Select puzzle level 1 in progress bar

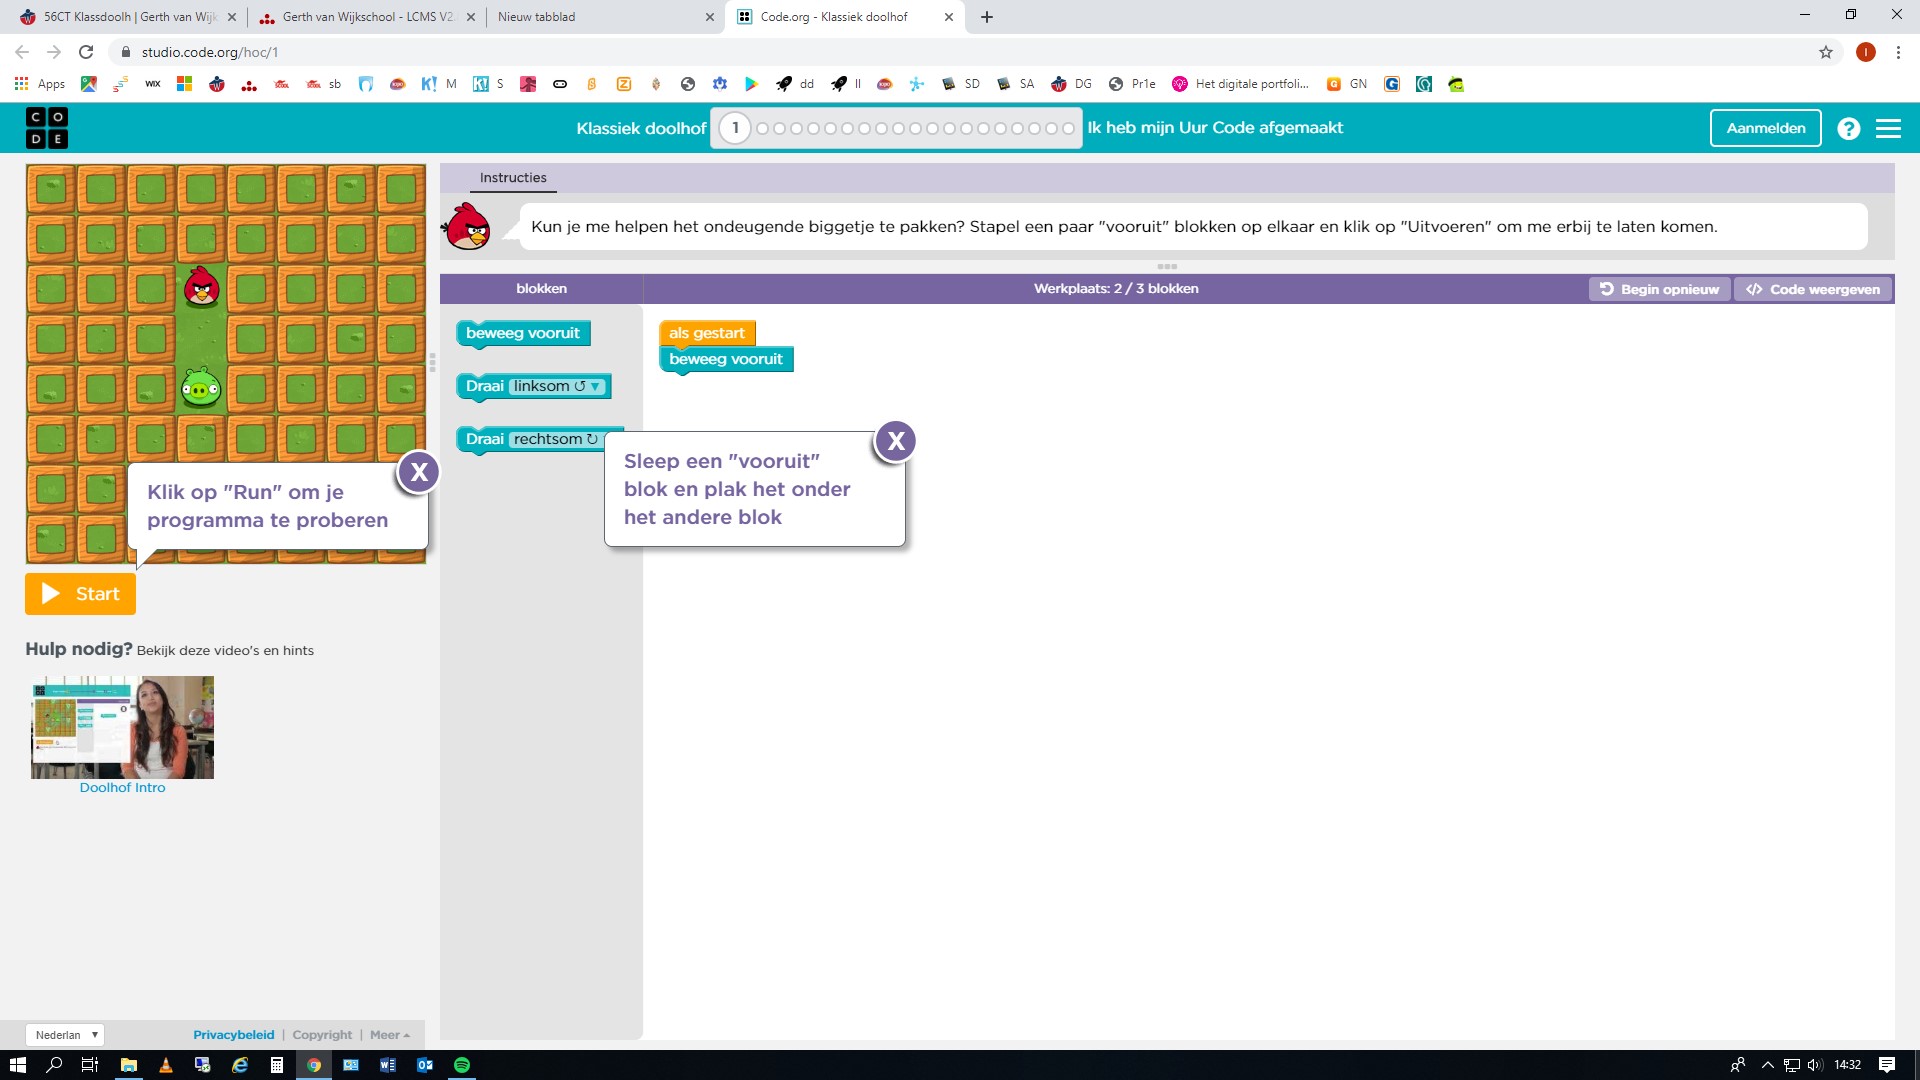[735, 128]
